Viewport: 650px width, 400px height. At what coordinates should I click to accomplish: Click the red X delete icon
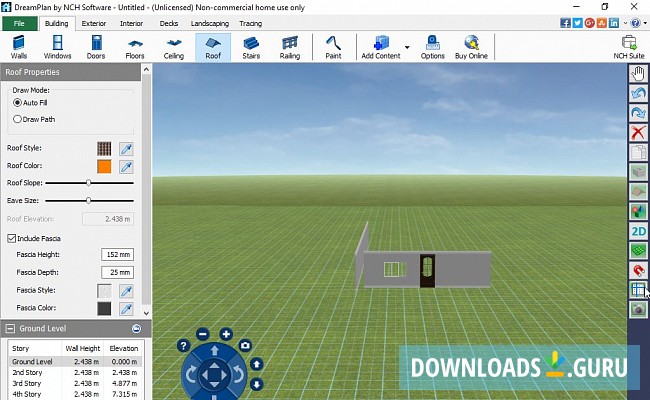[x=638, y=133]
